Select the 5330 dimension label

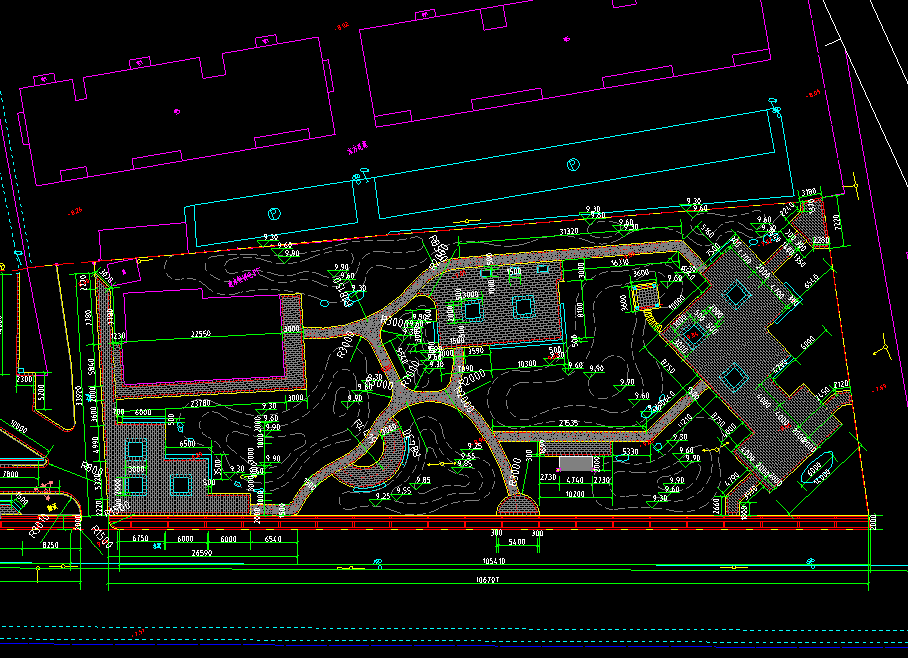point(630,453)
